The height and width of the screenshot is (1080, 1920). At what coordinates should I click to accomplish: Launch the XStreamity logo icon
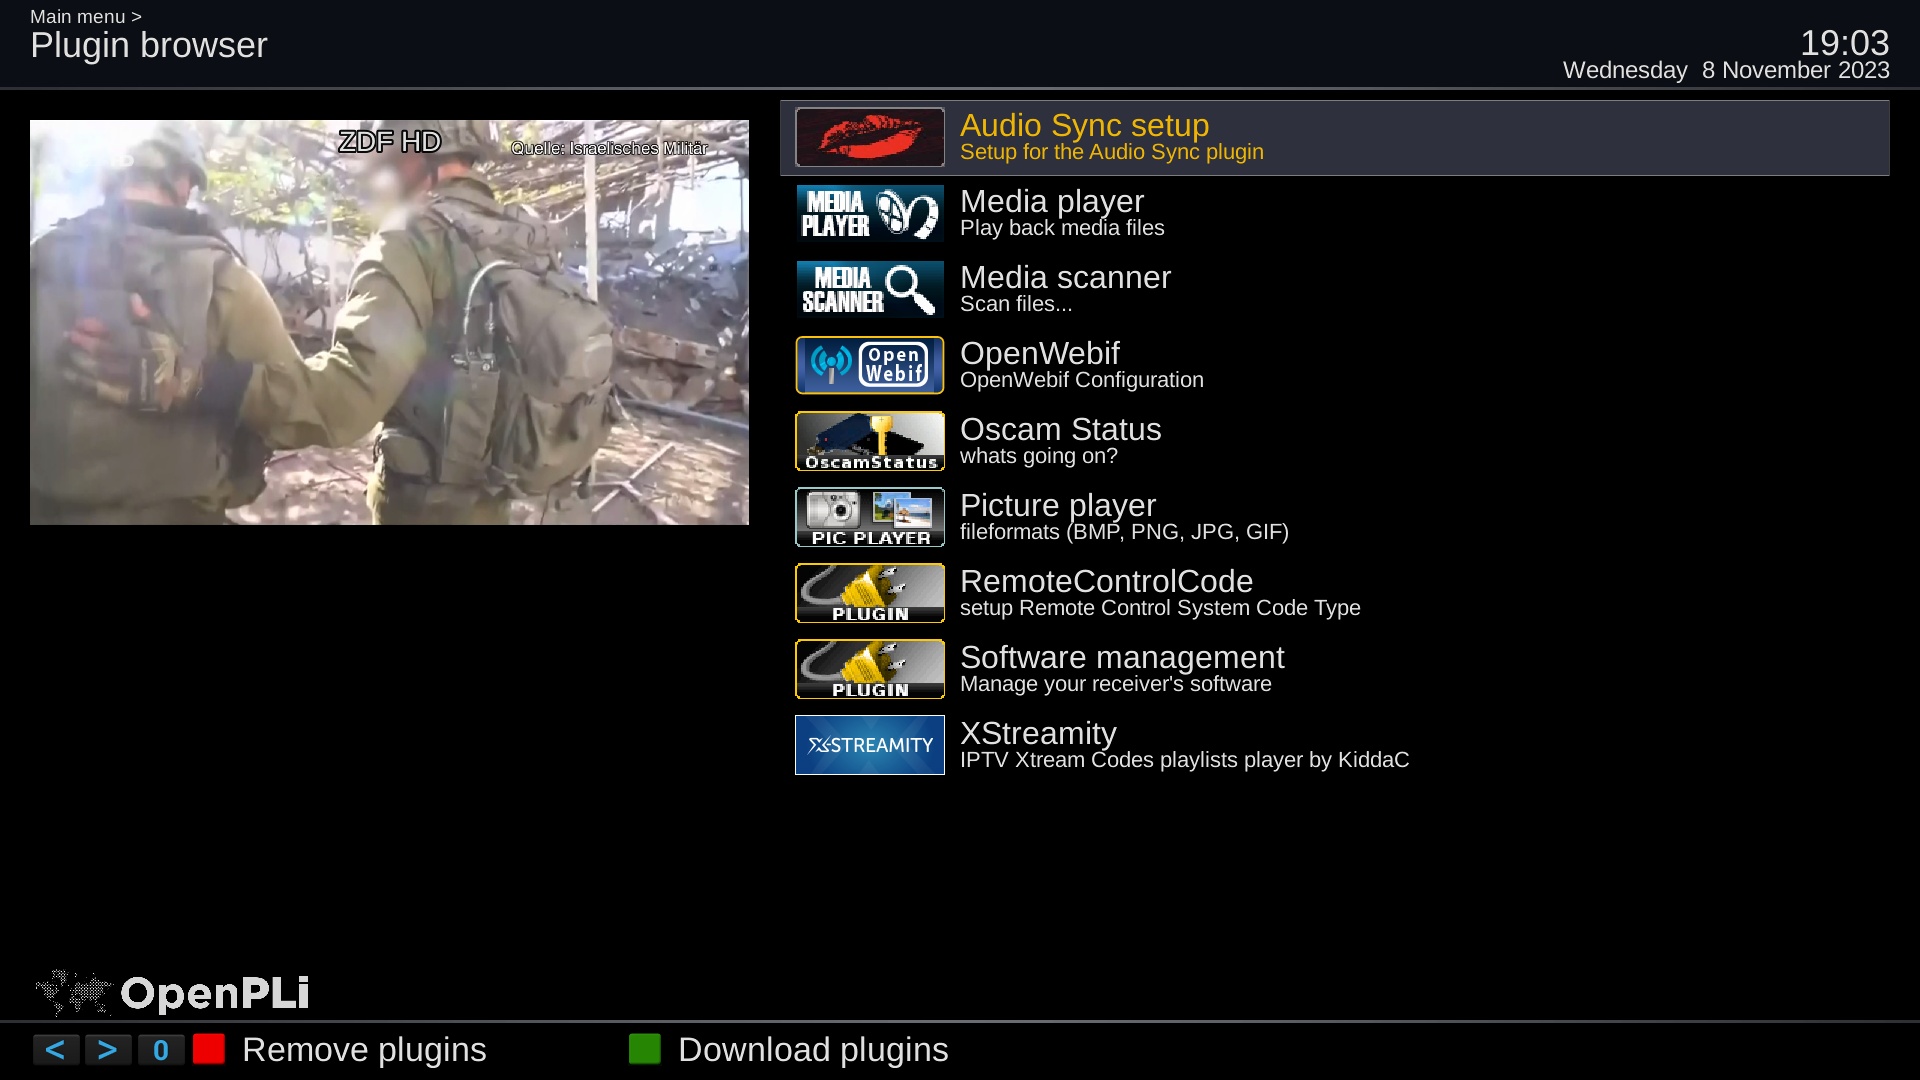(x=869, y=745)
